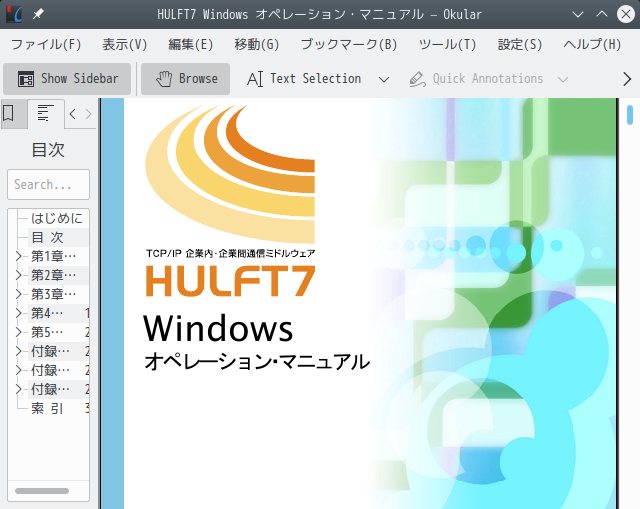Open the ファイル(F) menu
Screen dimensions: 640x509
pos(46,44)
